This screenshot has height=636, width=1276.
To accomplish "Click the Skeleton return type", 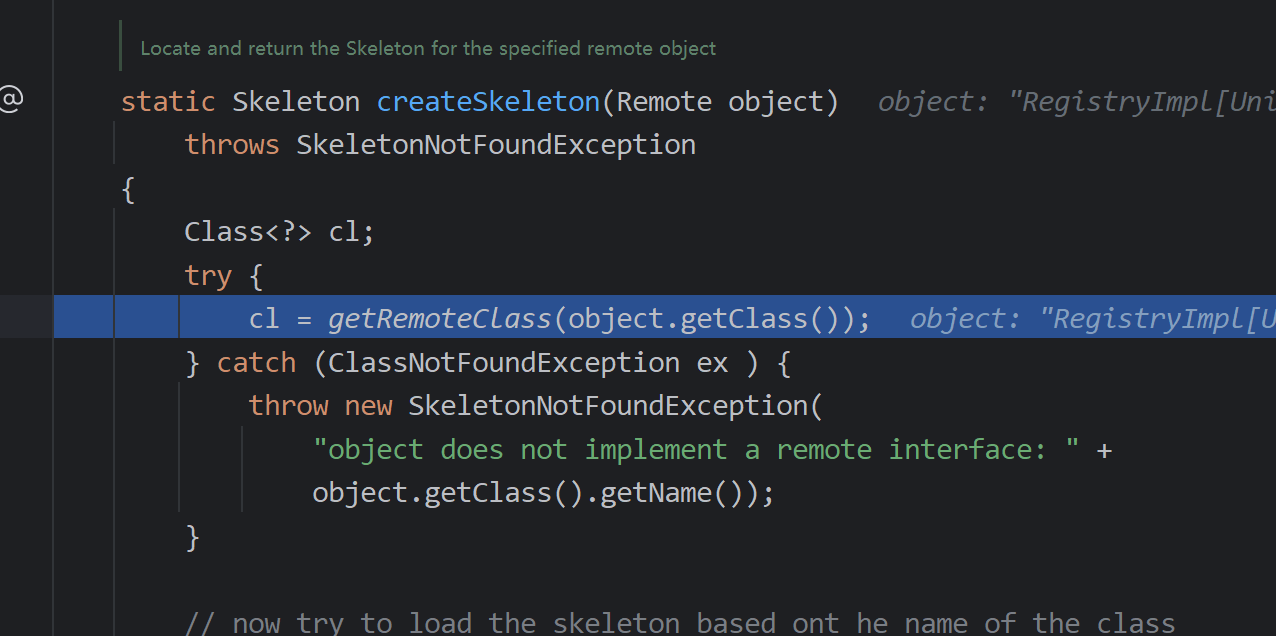I will click(x=295, y=102).
